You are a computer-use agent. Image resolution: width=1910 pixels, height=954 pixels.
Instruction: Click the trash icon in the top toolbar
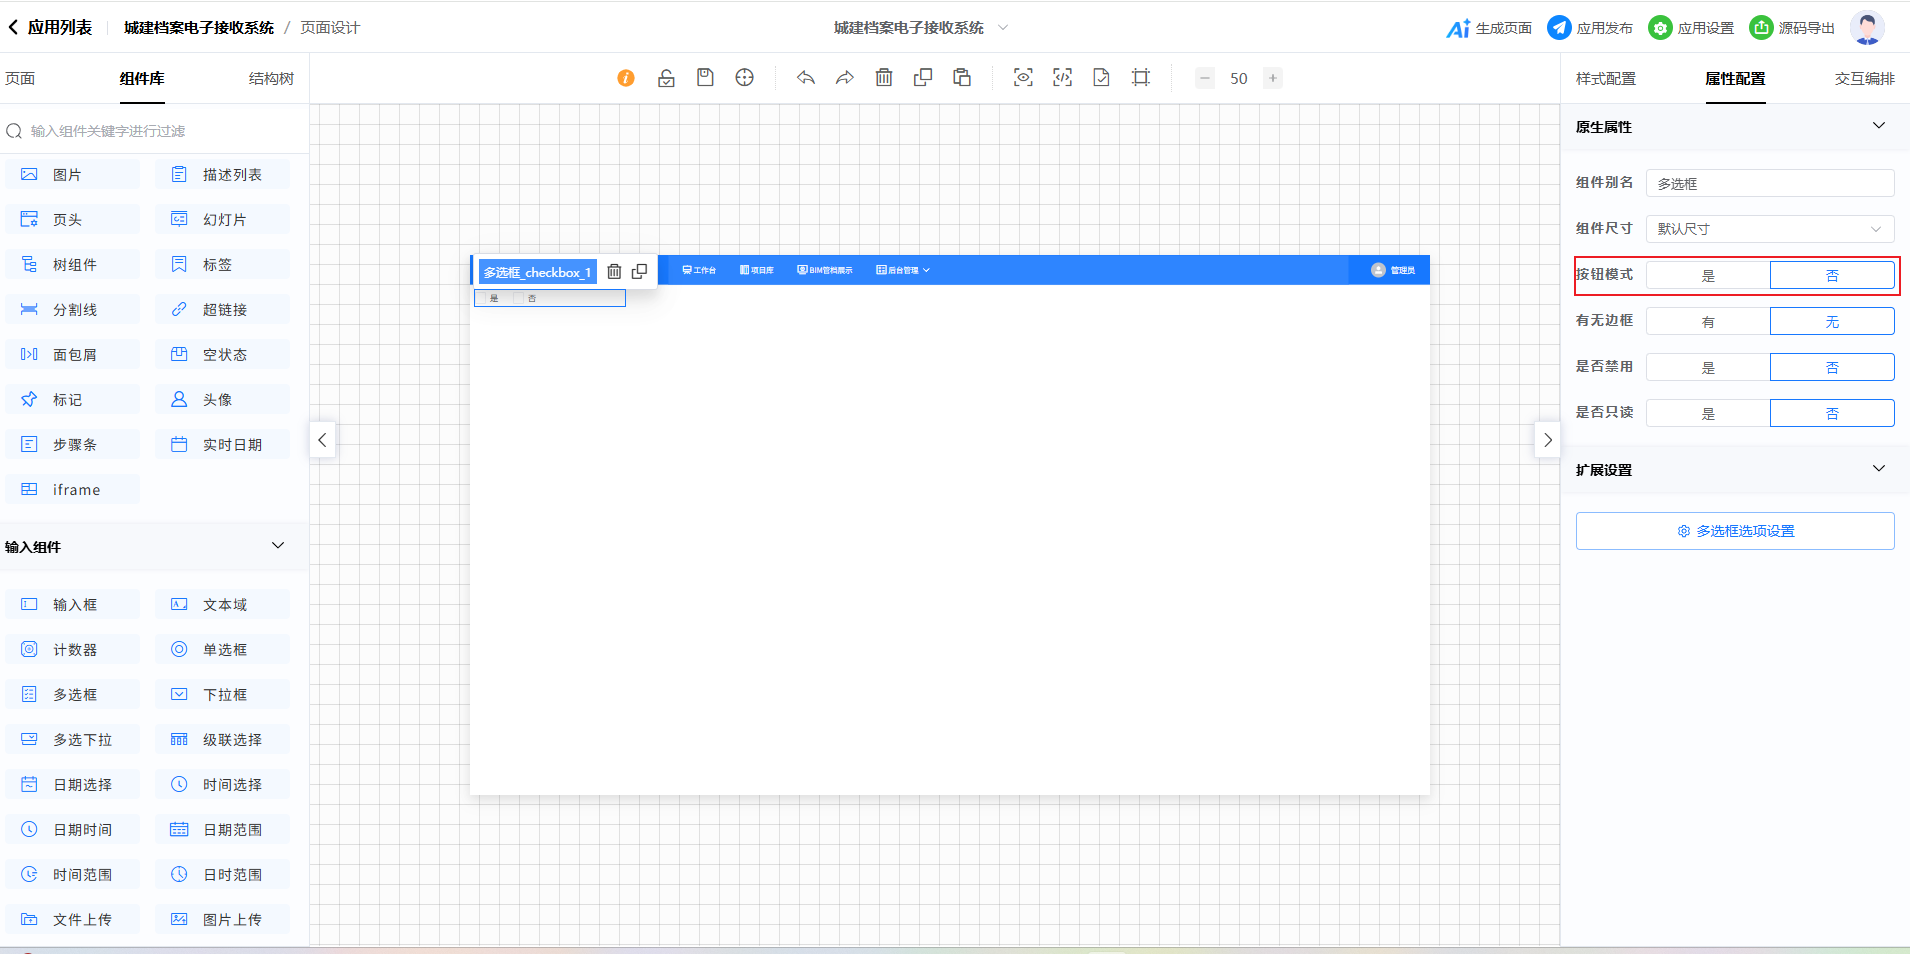click(x=884, y=78)
